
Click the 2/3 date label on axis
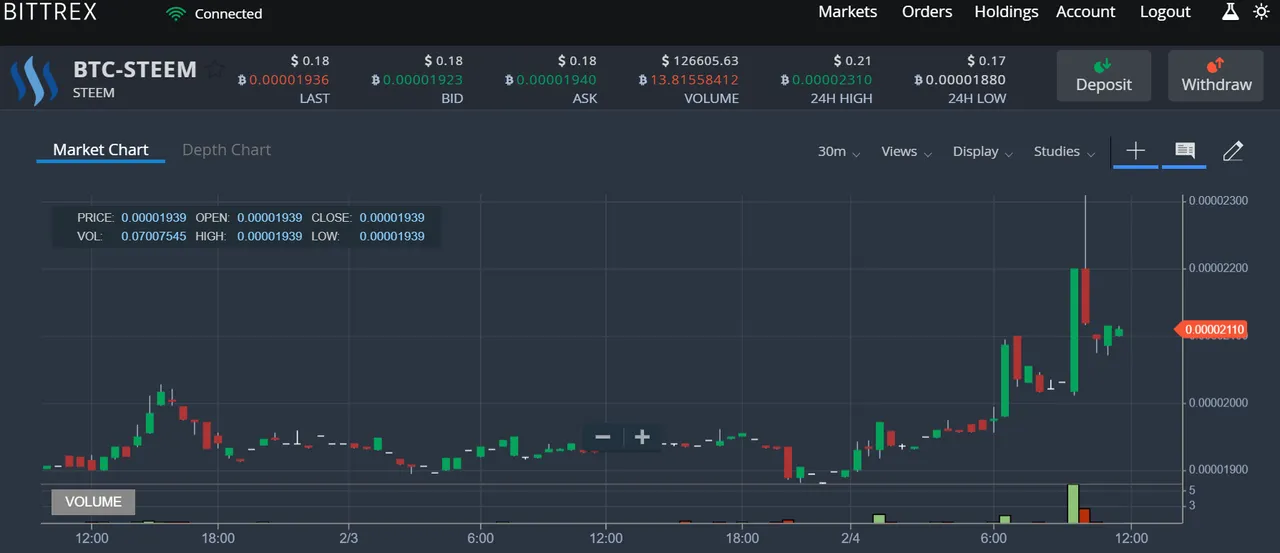click(349, 538)
